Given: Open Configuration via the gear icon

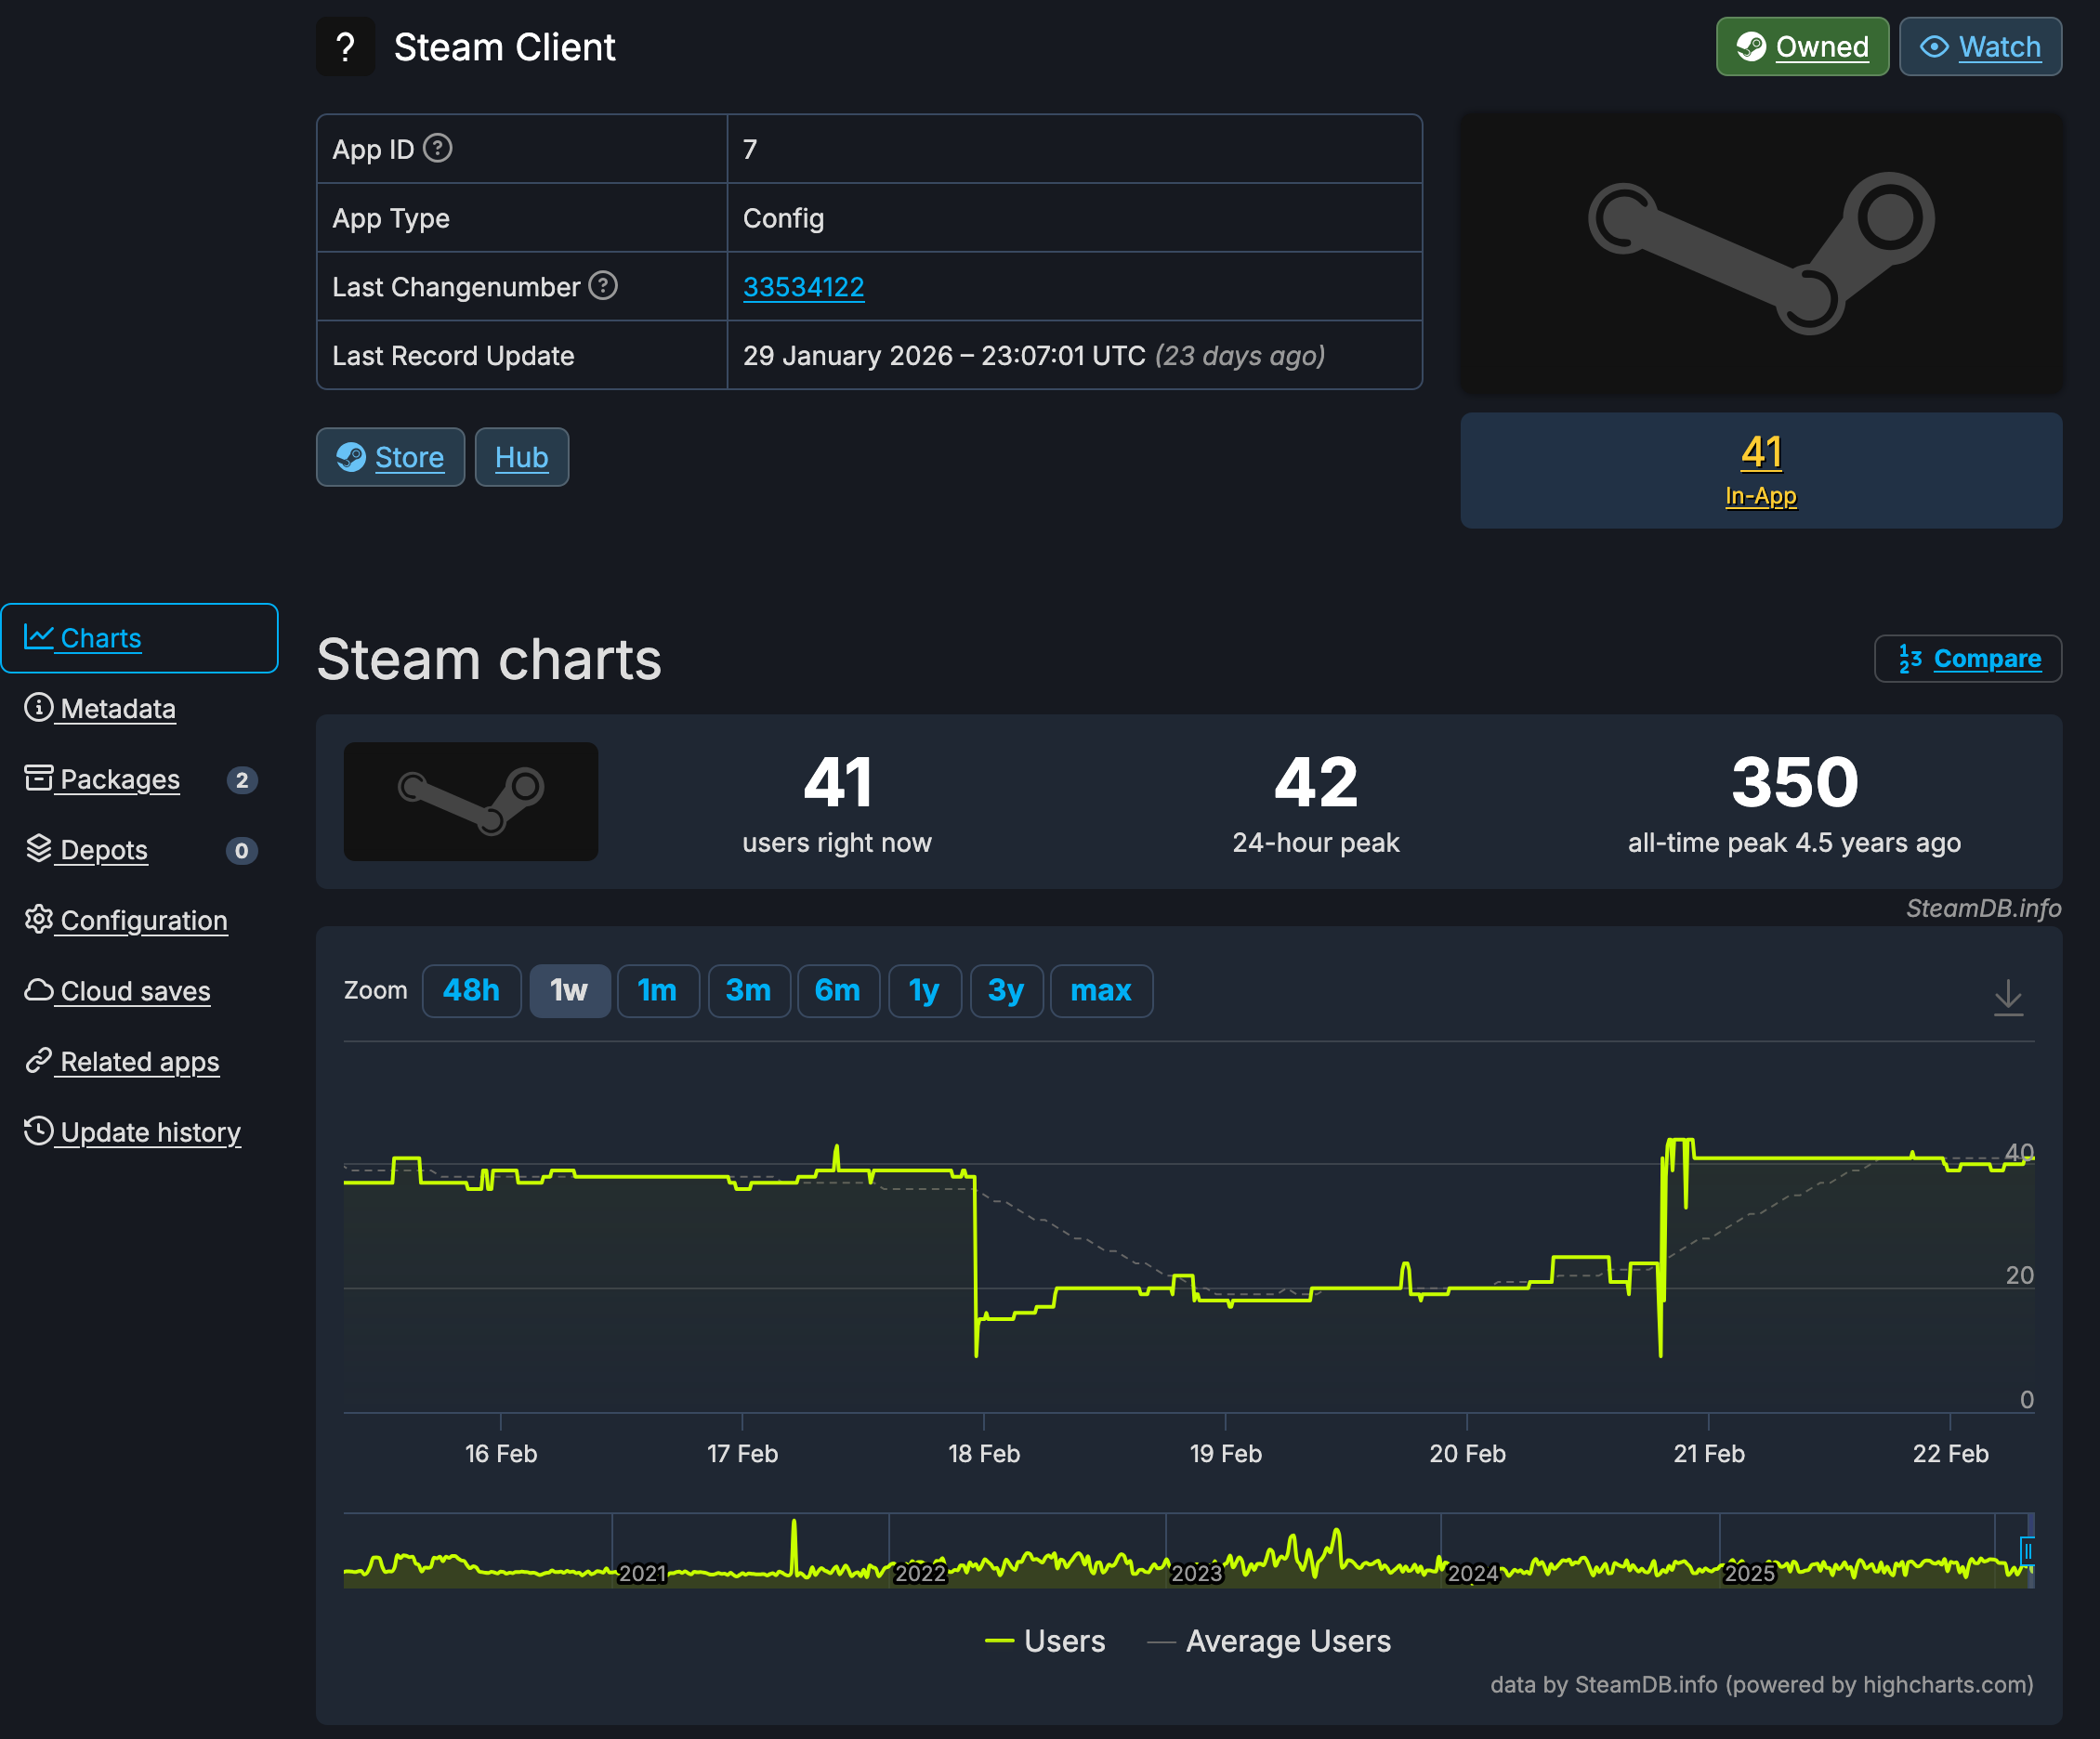Looking at the screenshot, I should pos(37,920).
